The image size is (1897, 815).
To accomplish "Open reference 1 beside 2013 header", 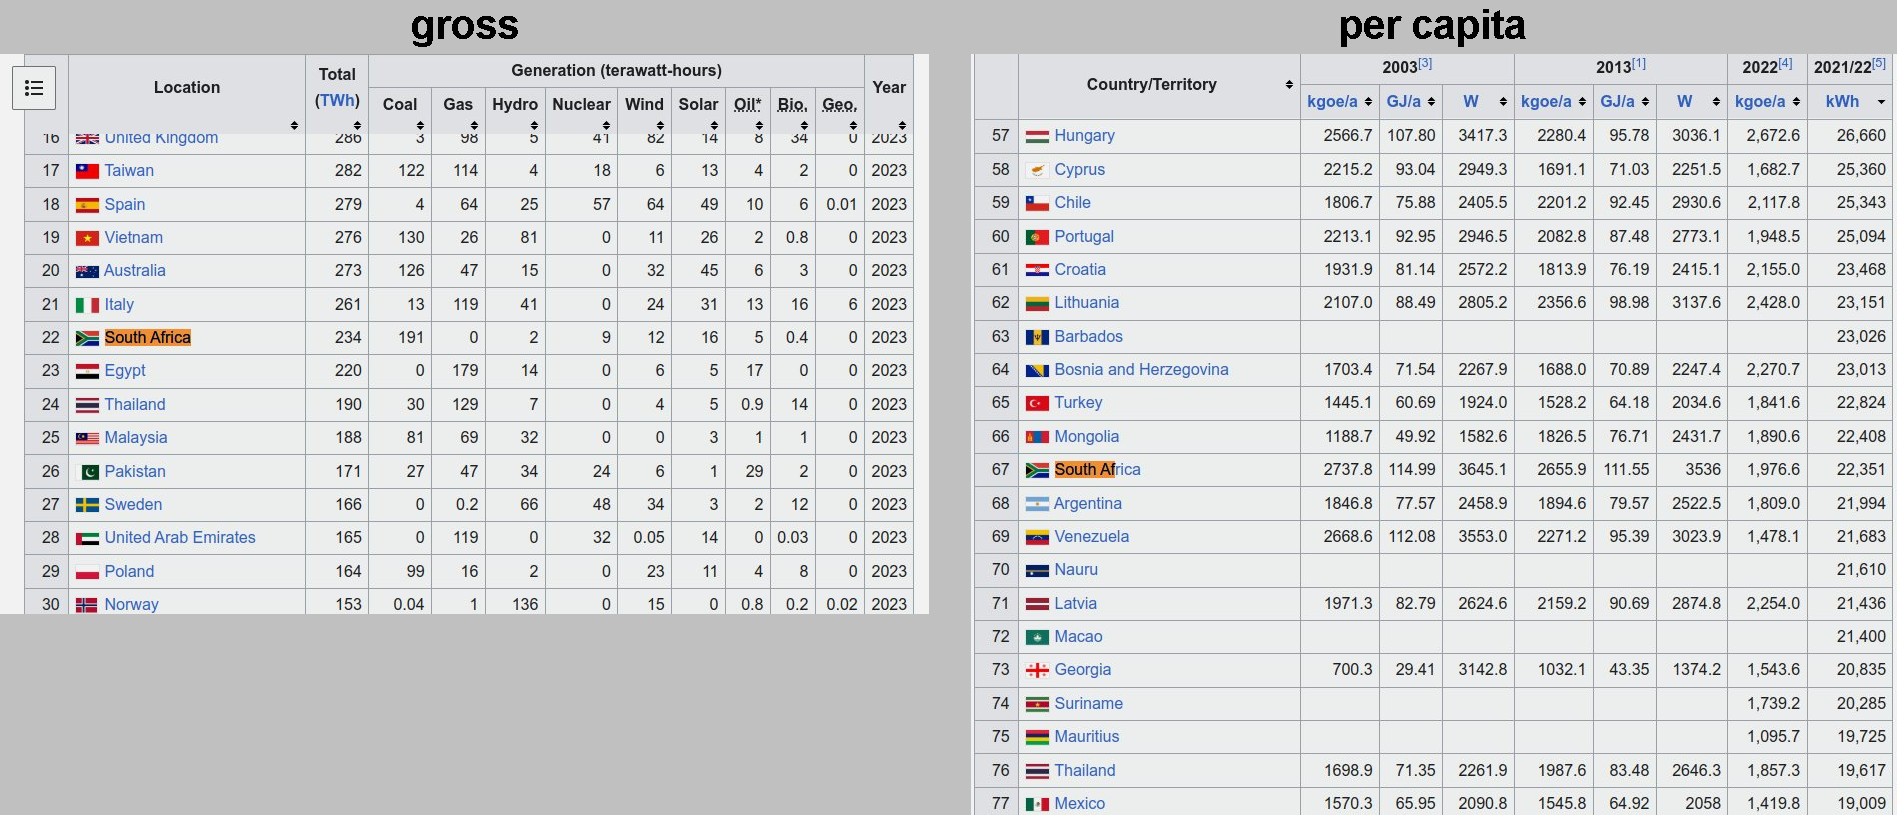I will coord(1639,63).
